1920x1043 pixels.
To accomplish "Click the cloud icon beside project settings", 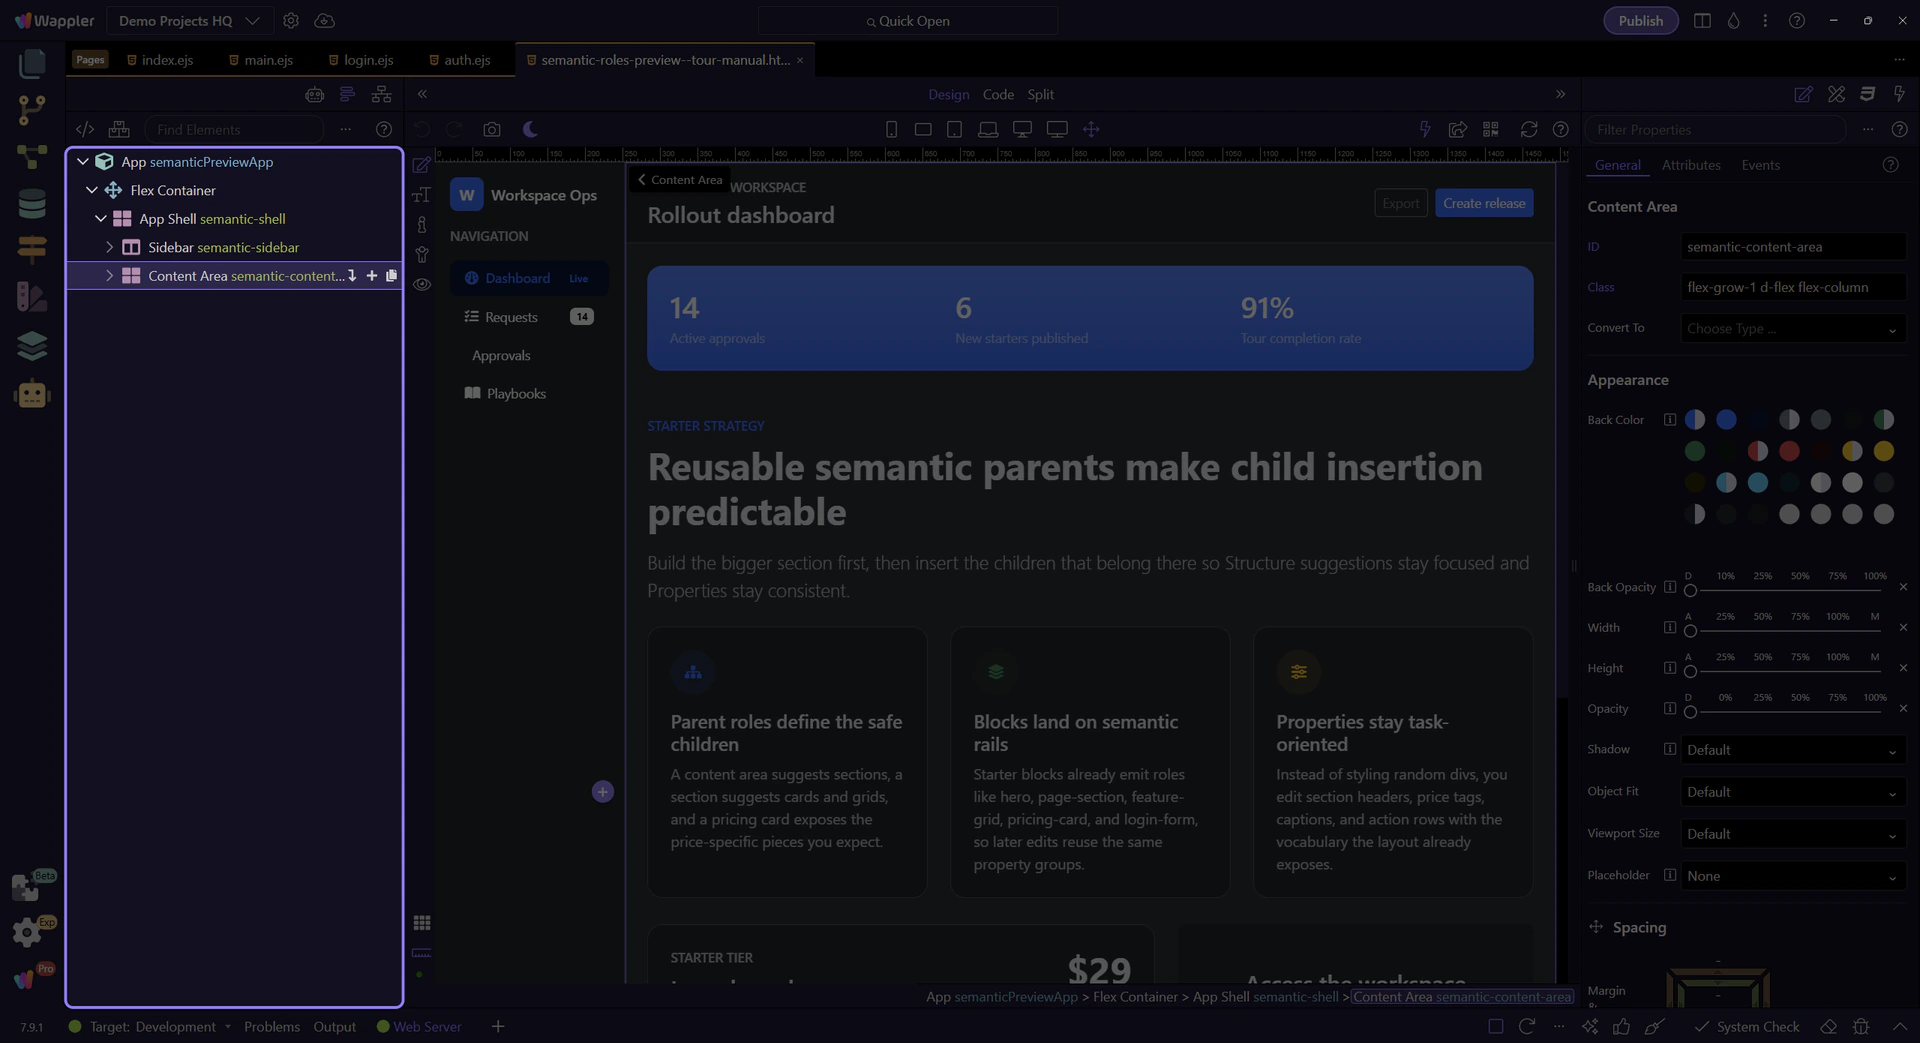I will [x=324, y=21].
